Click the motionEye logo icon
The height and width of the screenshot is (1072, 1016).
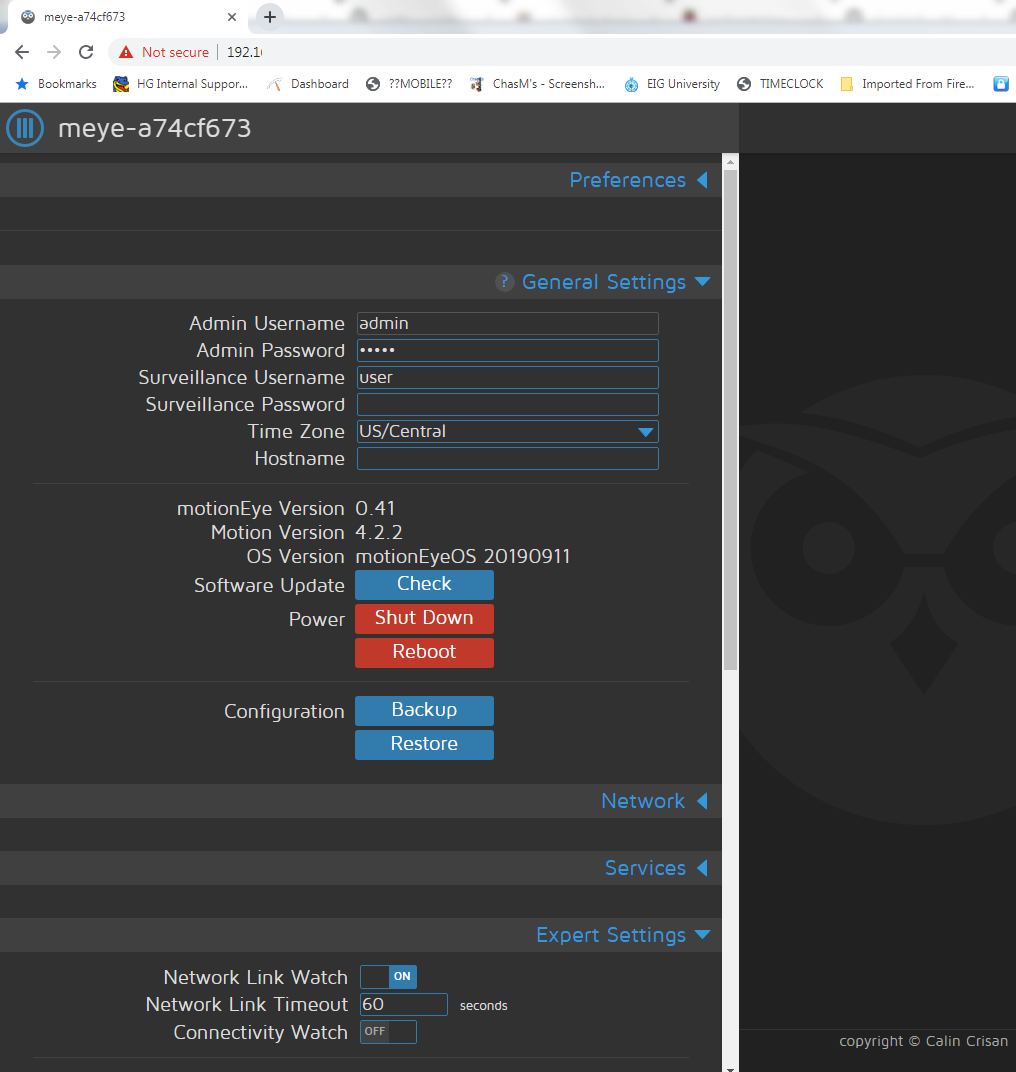[25, 128]
